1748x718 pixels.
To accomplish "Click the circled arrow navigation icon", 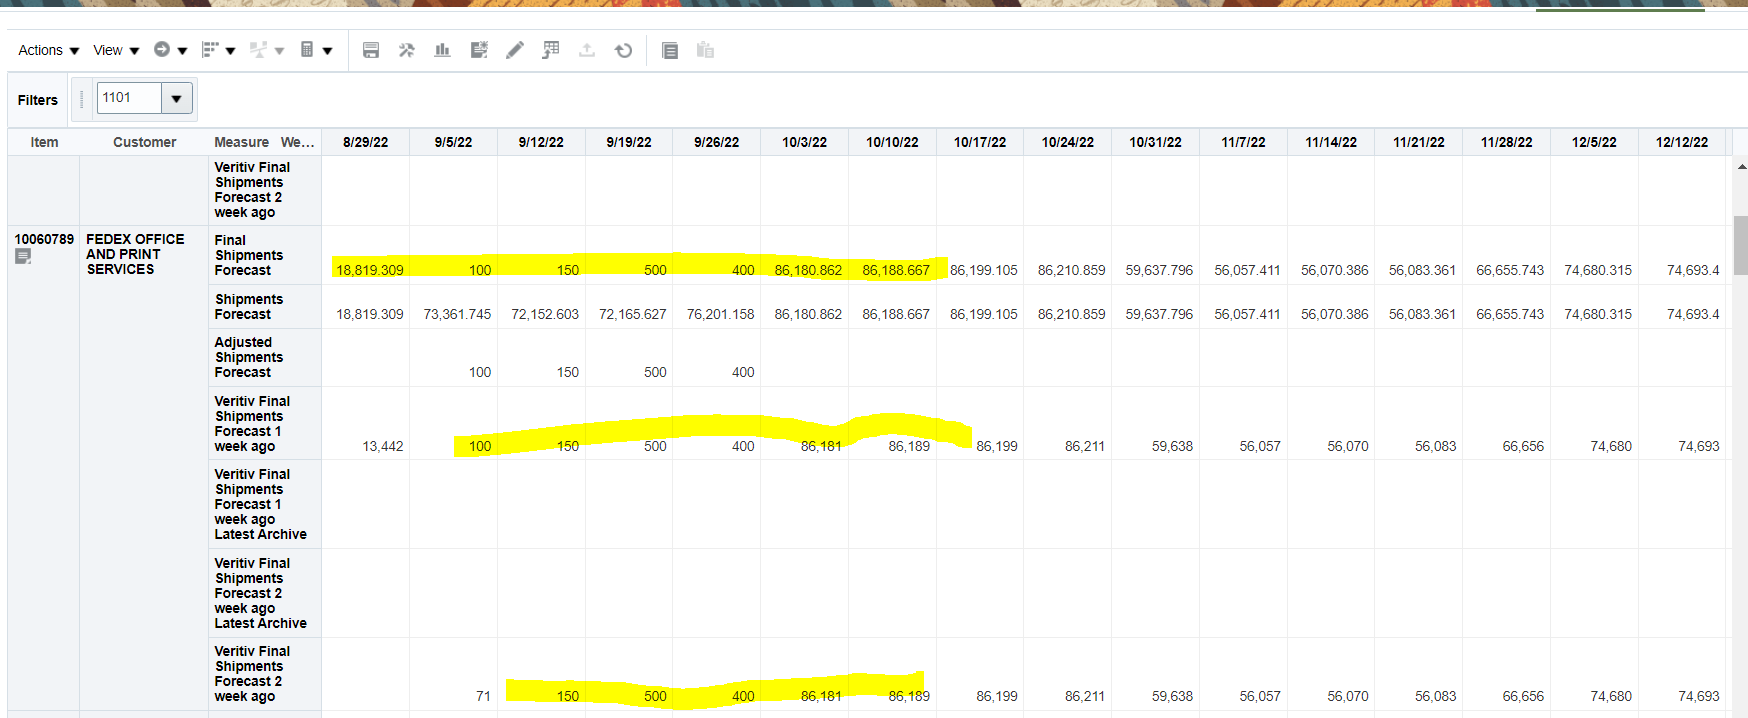I will point(162,49).
